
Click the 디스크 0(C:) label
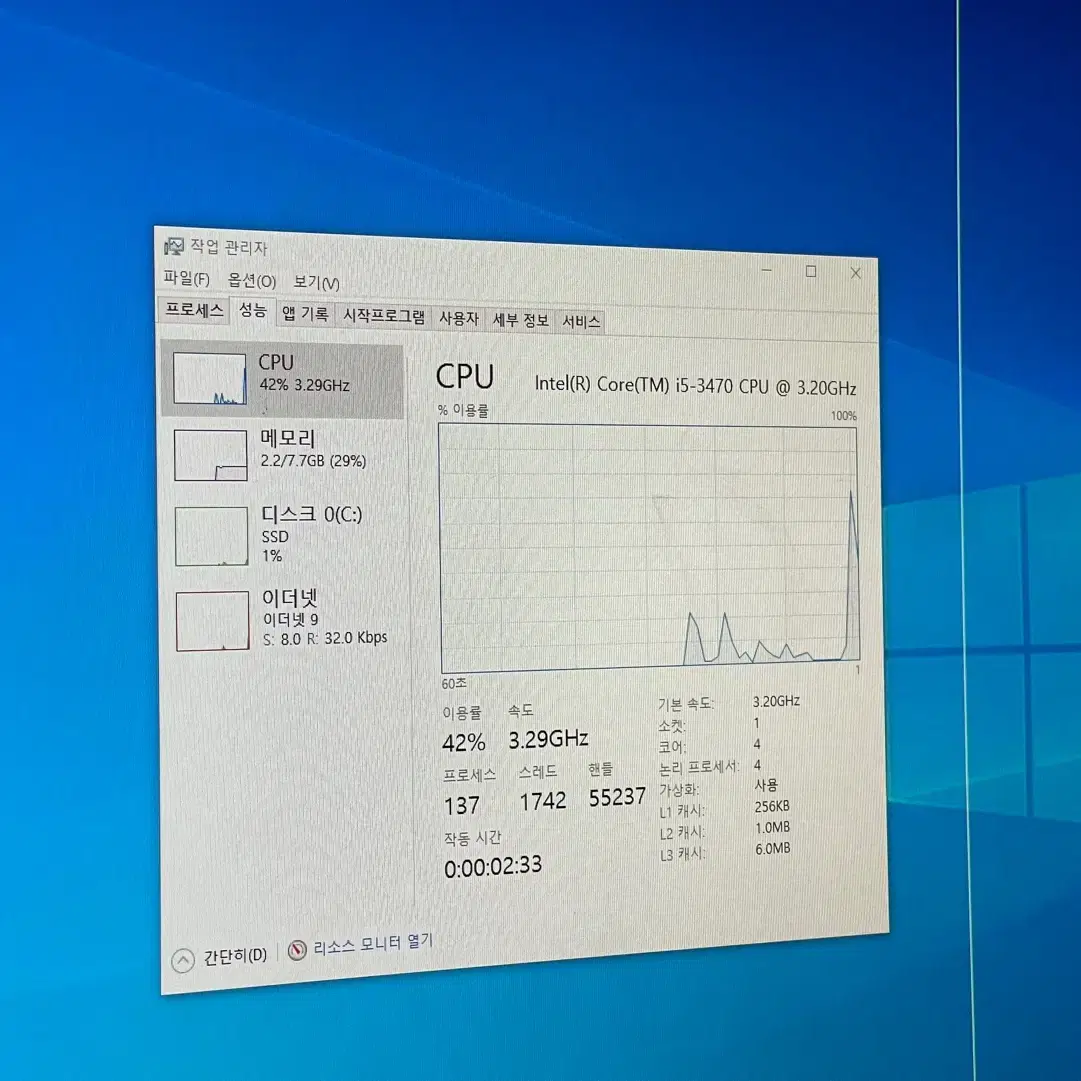312,514
